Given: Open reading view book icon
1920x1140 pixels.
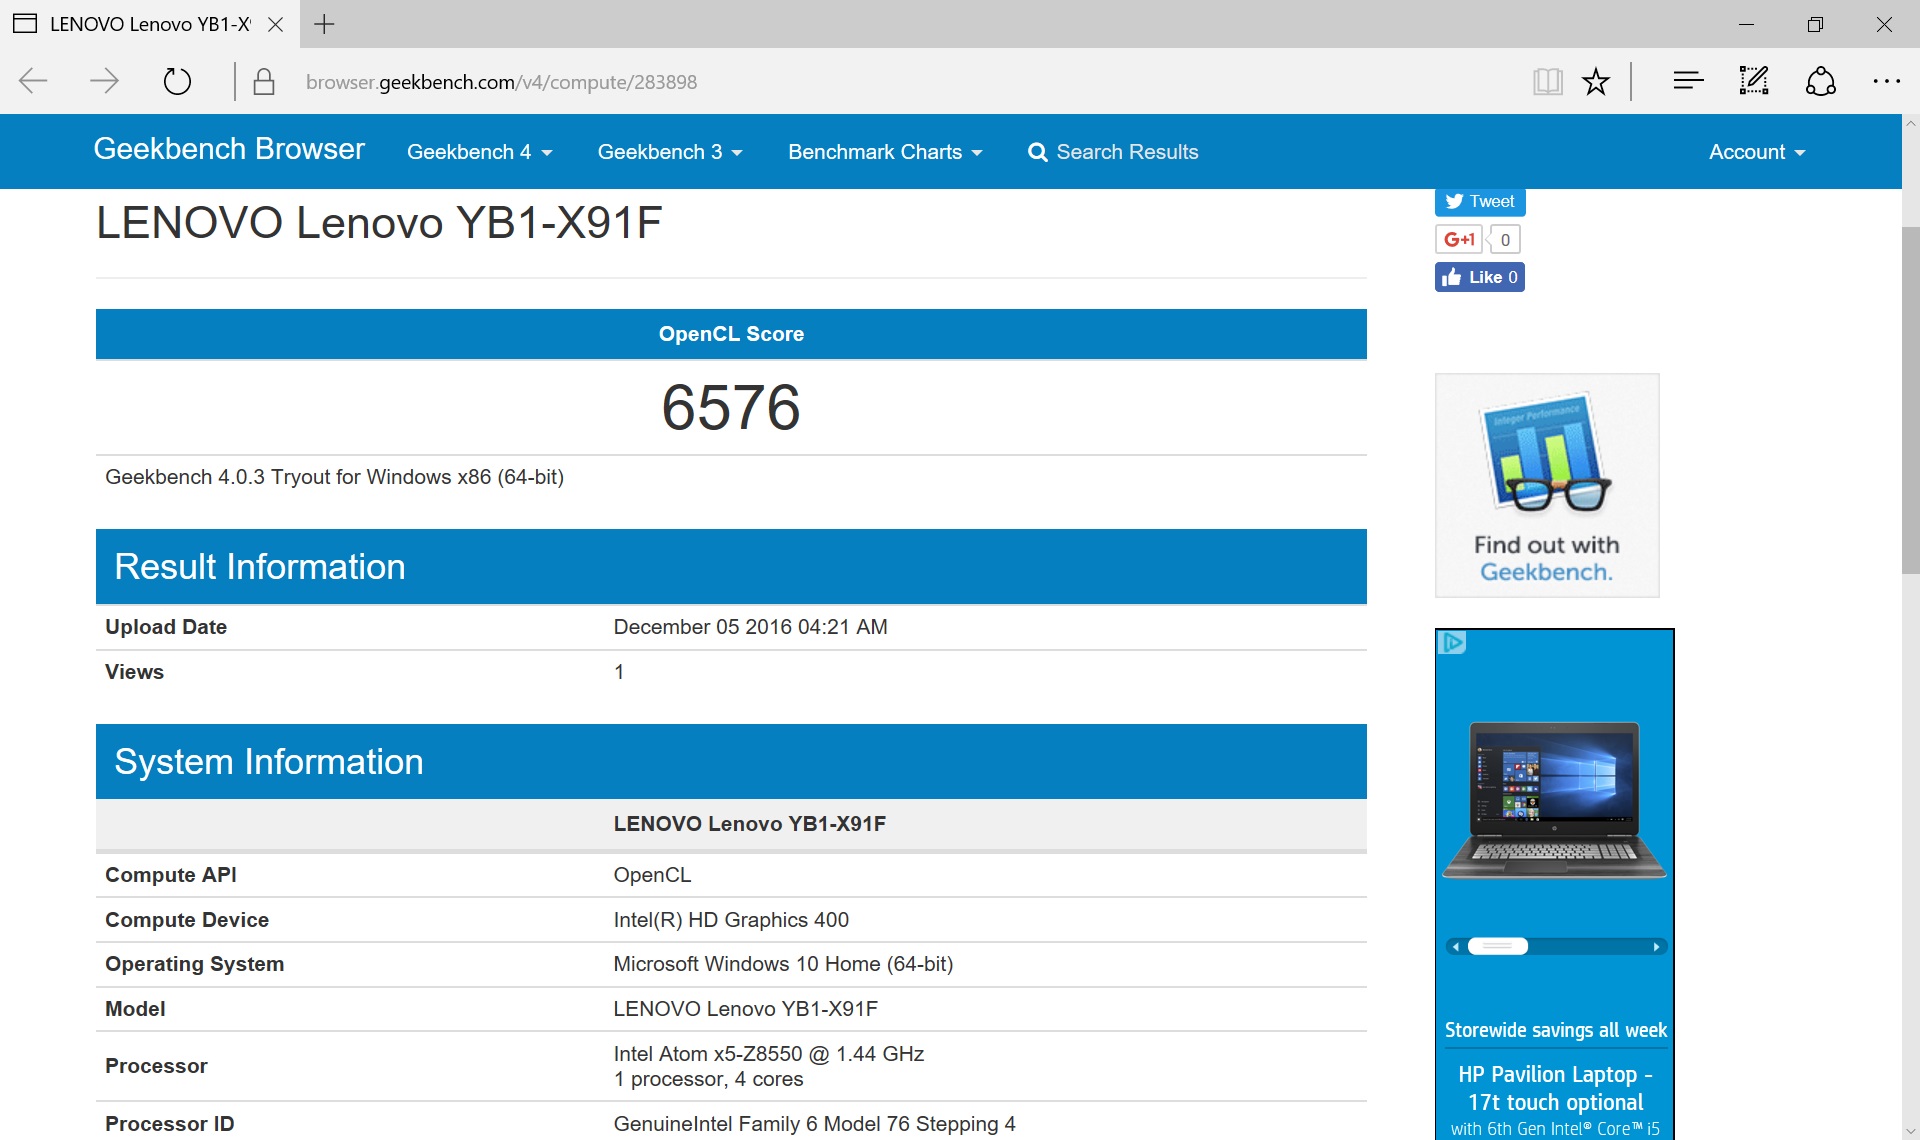Looking at the screenshot, I should click(1547, 81).
